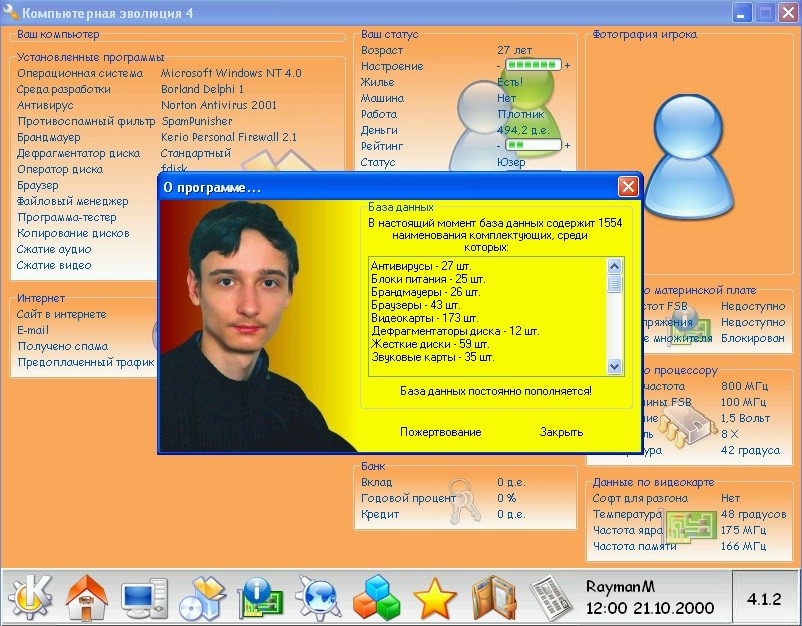Increase Настроение with plus sign
The width and height of the screenshot is (802, 626).
pos(567,65)
